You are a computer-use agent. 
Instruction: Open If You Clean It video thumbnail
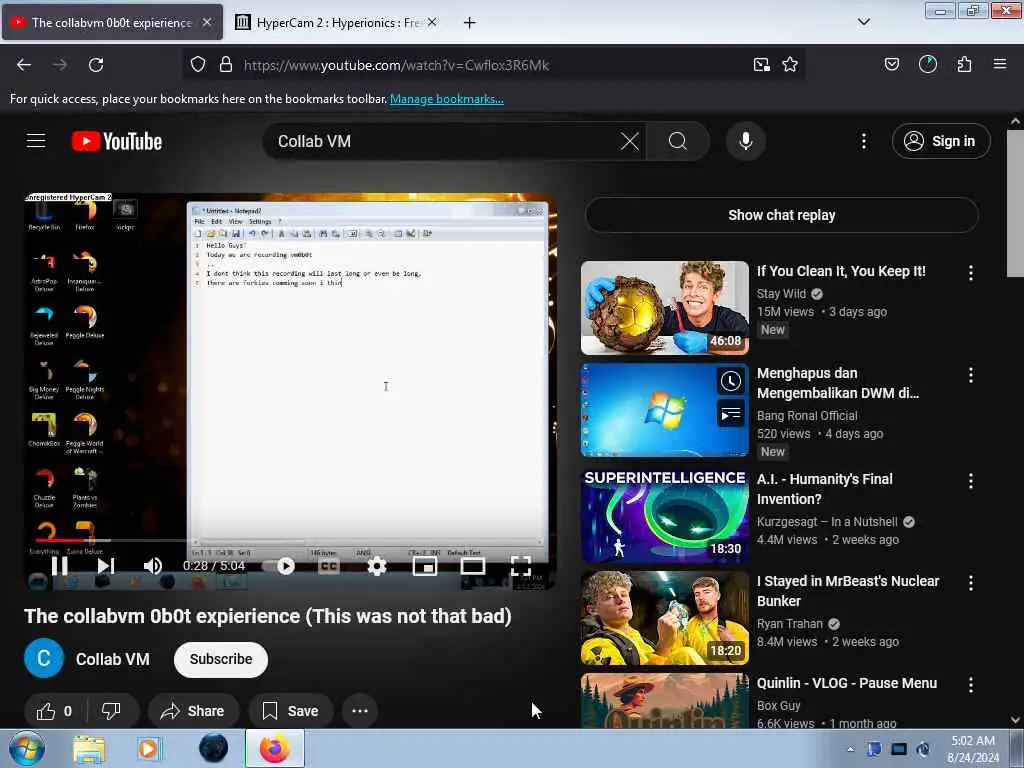tap(665, 308)
